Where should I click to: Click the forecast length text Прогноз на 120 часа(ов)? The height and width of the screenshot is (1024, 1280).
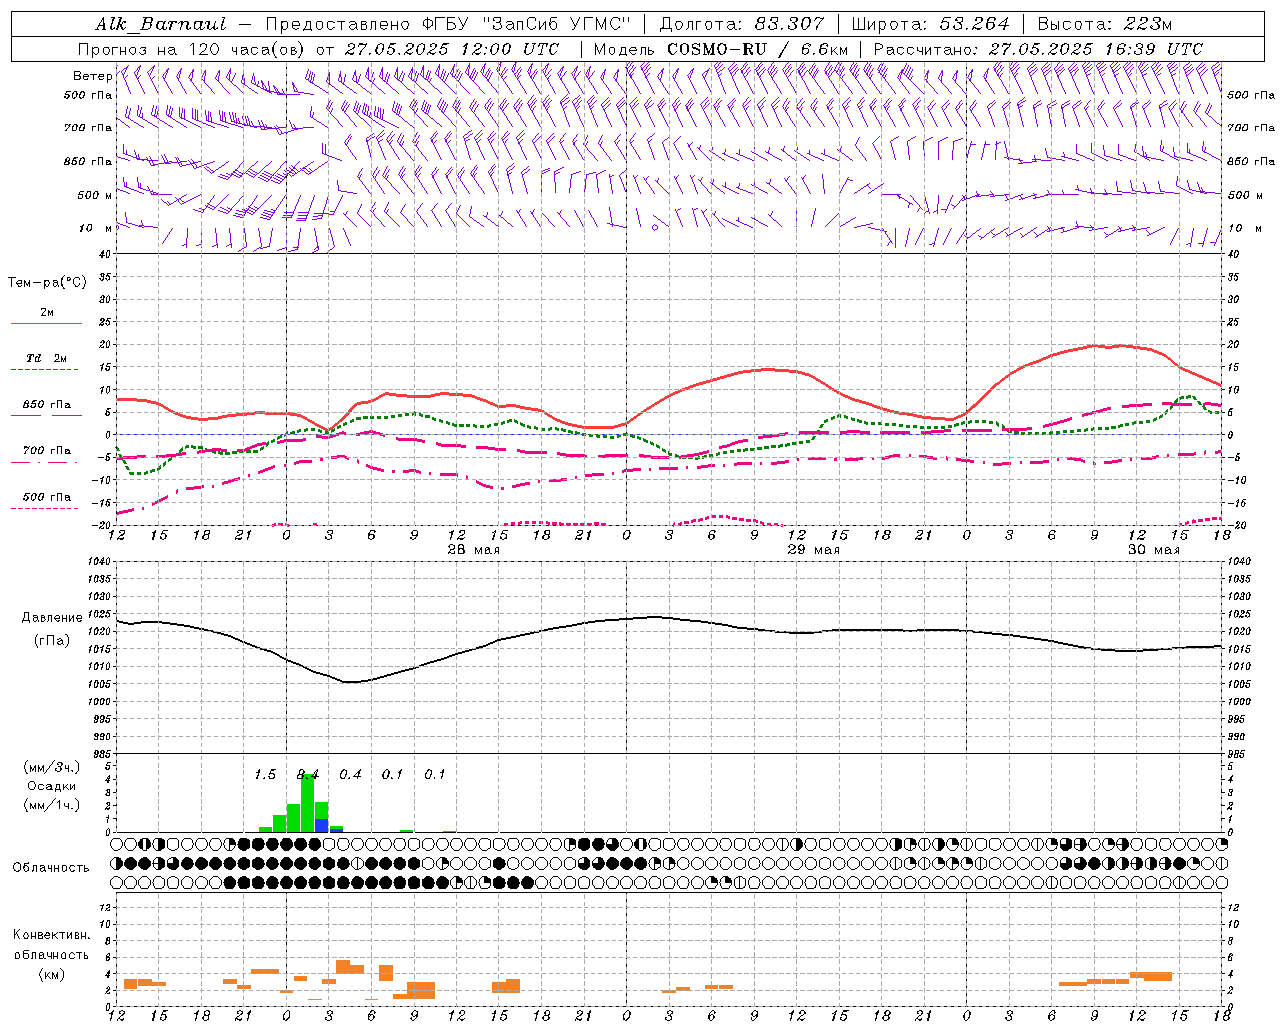point(193,49)
